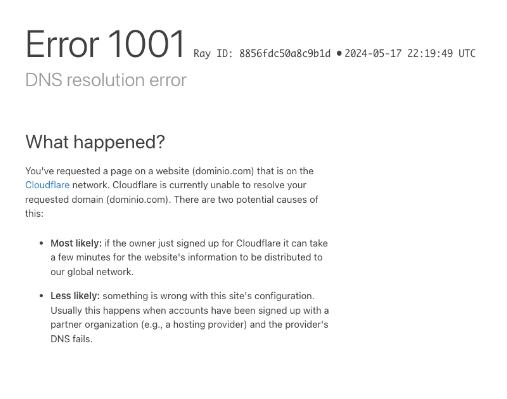Click the DNS resolution error subtitle
This screenshot has width=507, height=399.
[x=106, y=80]
